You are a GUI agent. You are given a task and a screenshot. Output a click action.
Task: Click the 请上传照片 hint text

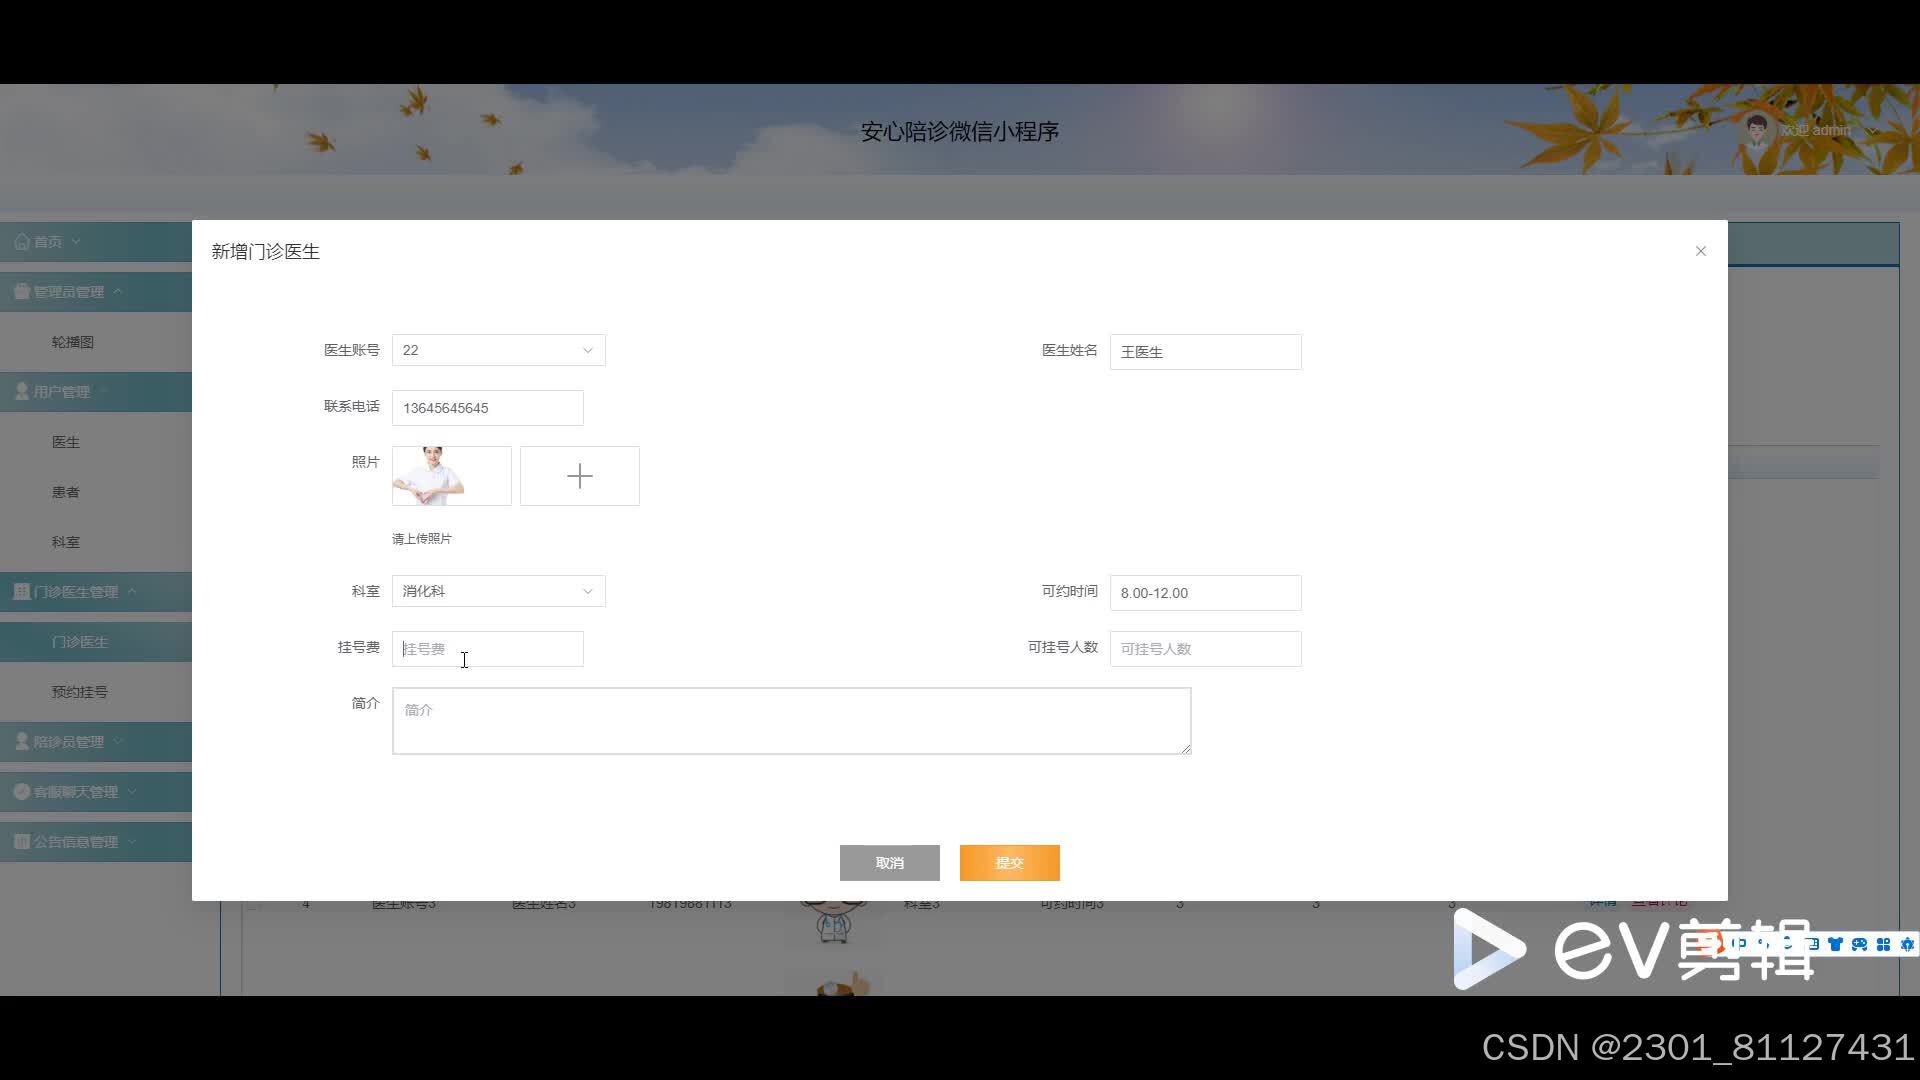pos(422,539)
